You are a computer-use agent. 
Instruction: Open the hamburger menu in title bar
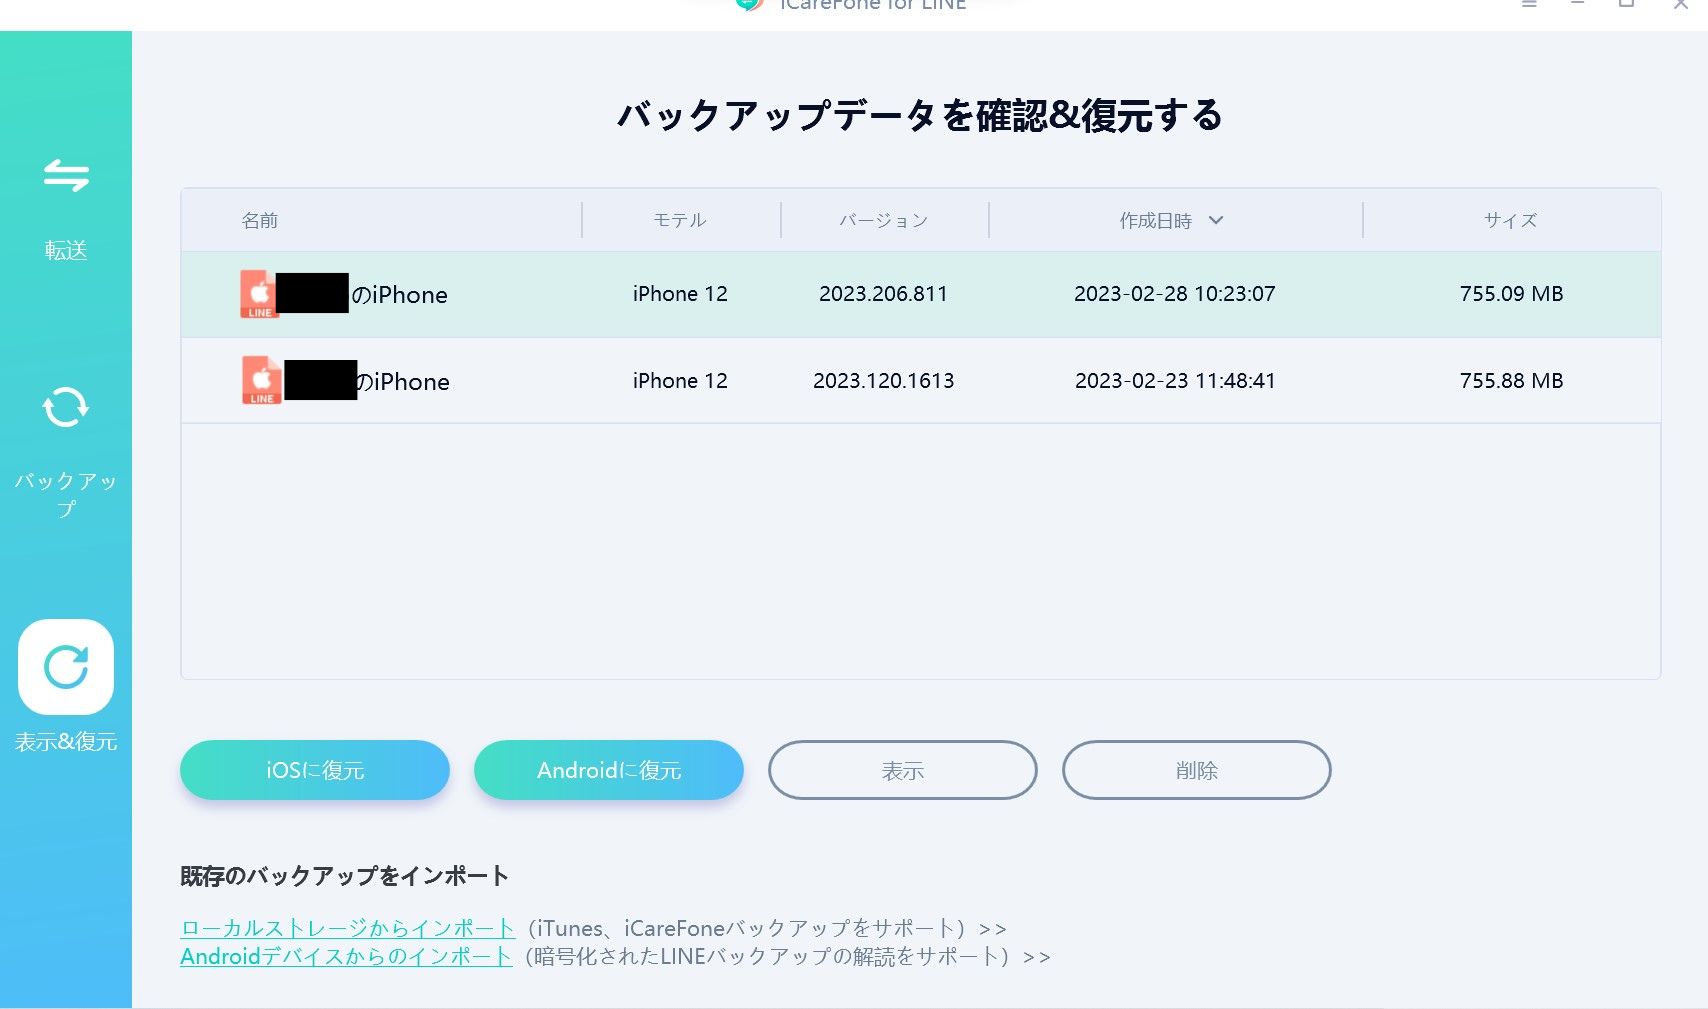pyautogui.click(x=1529, y=4)
